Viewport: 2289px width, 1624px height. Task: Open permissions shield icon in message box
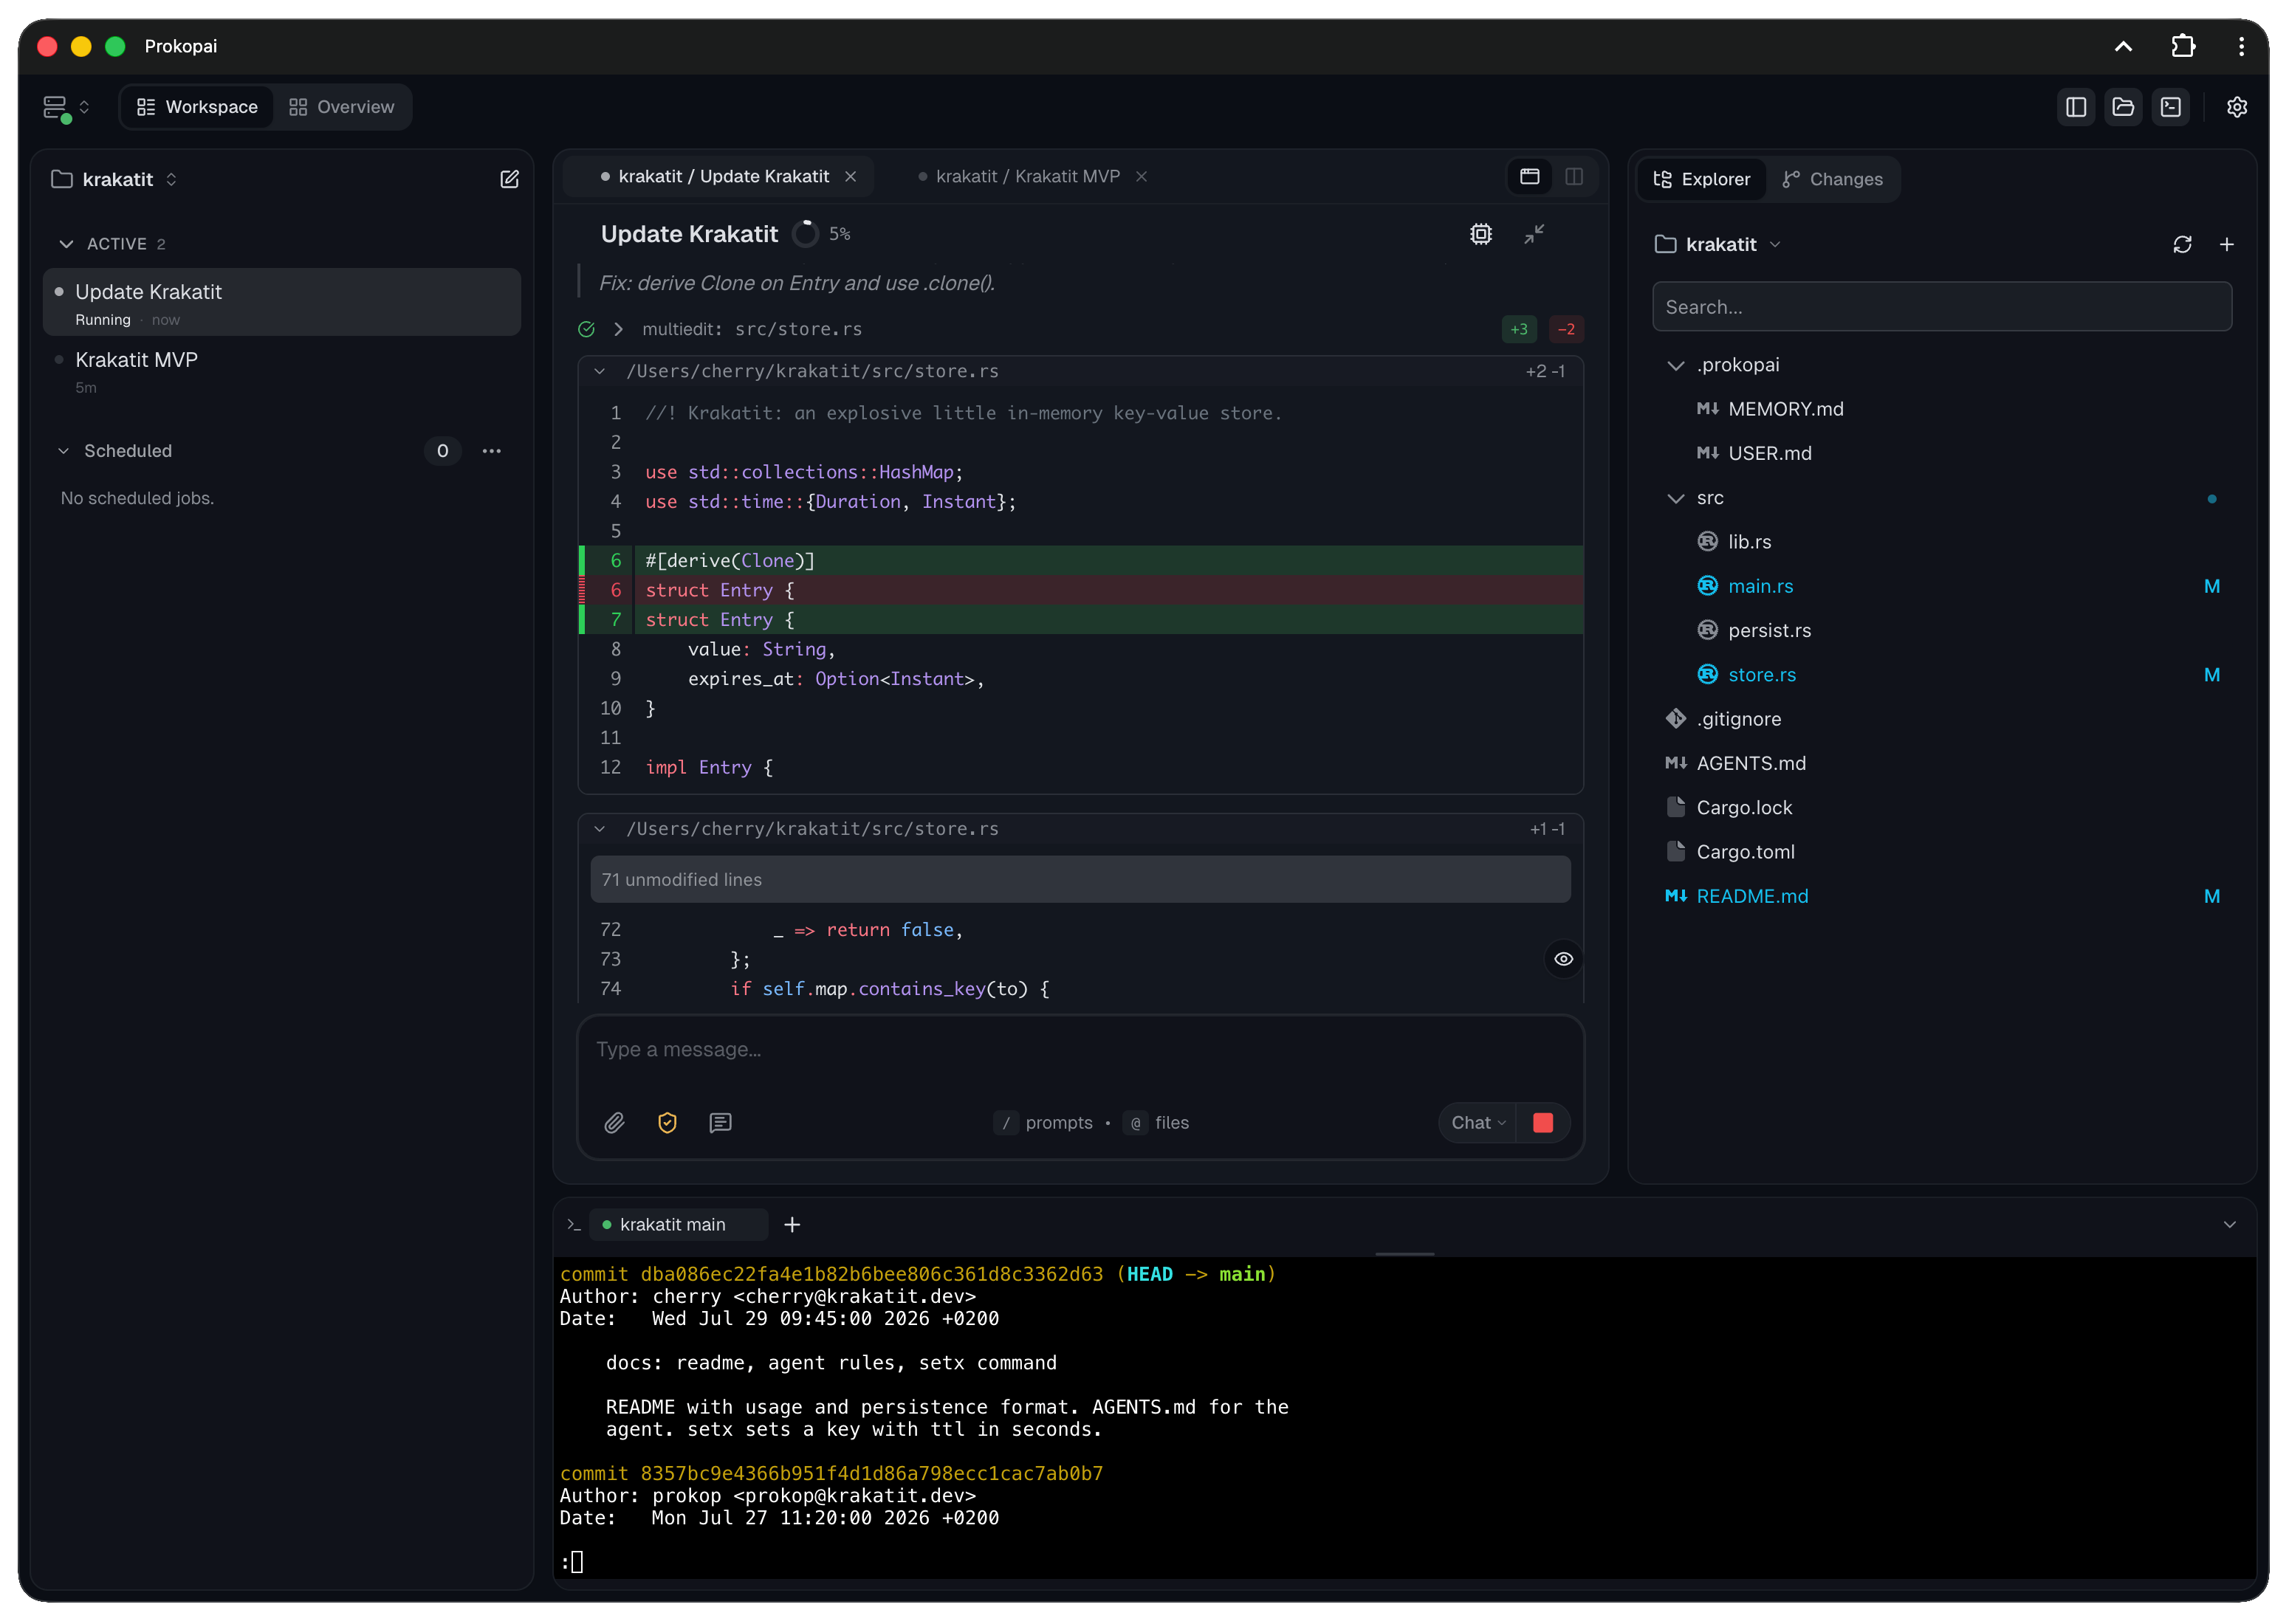click(667, 1122)
